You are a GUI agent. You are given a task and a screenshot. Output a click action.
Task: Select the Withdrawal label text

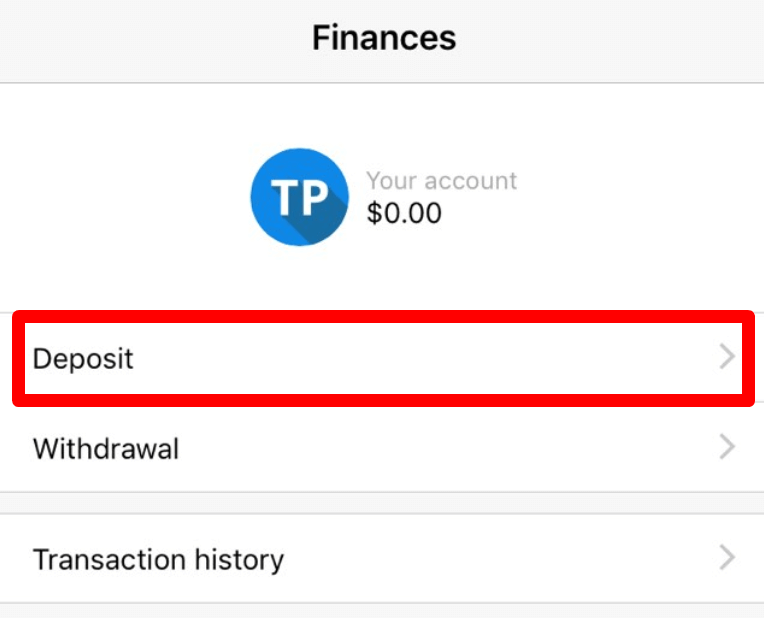(106, 448)
